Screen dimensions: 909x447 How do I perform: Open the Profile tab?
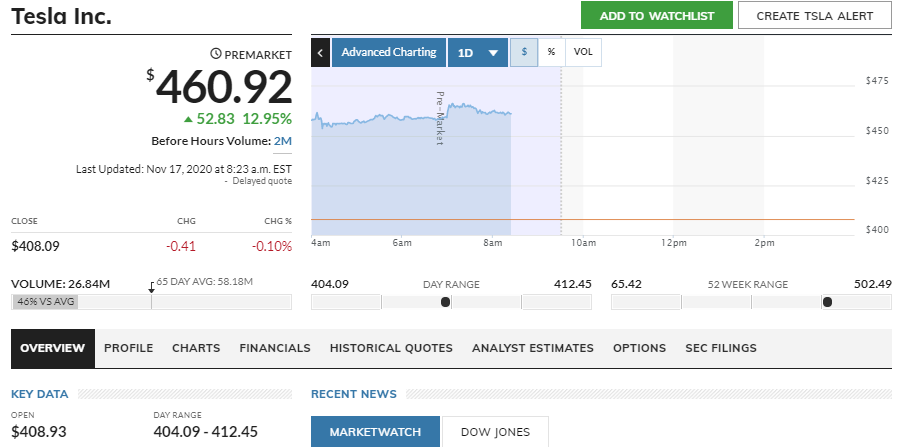128,348
